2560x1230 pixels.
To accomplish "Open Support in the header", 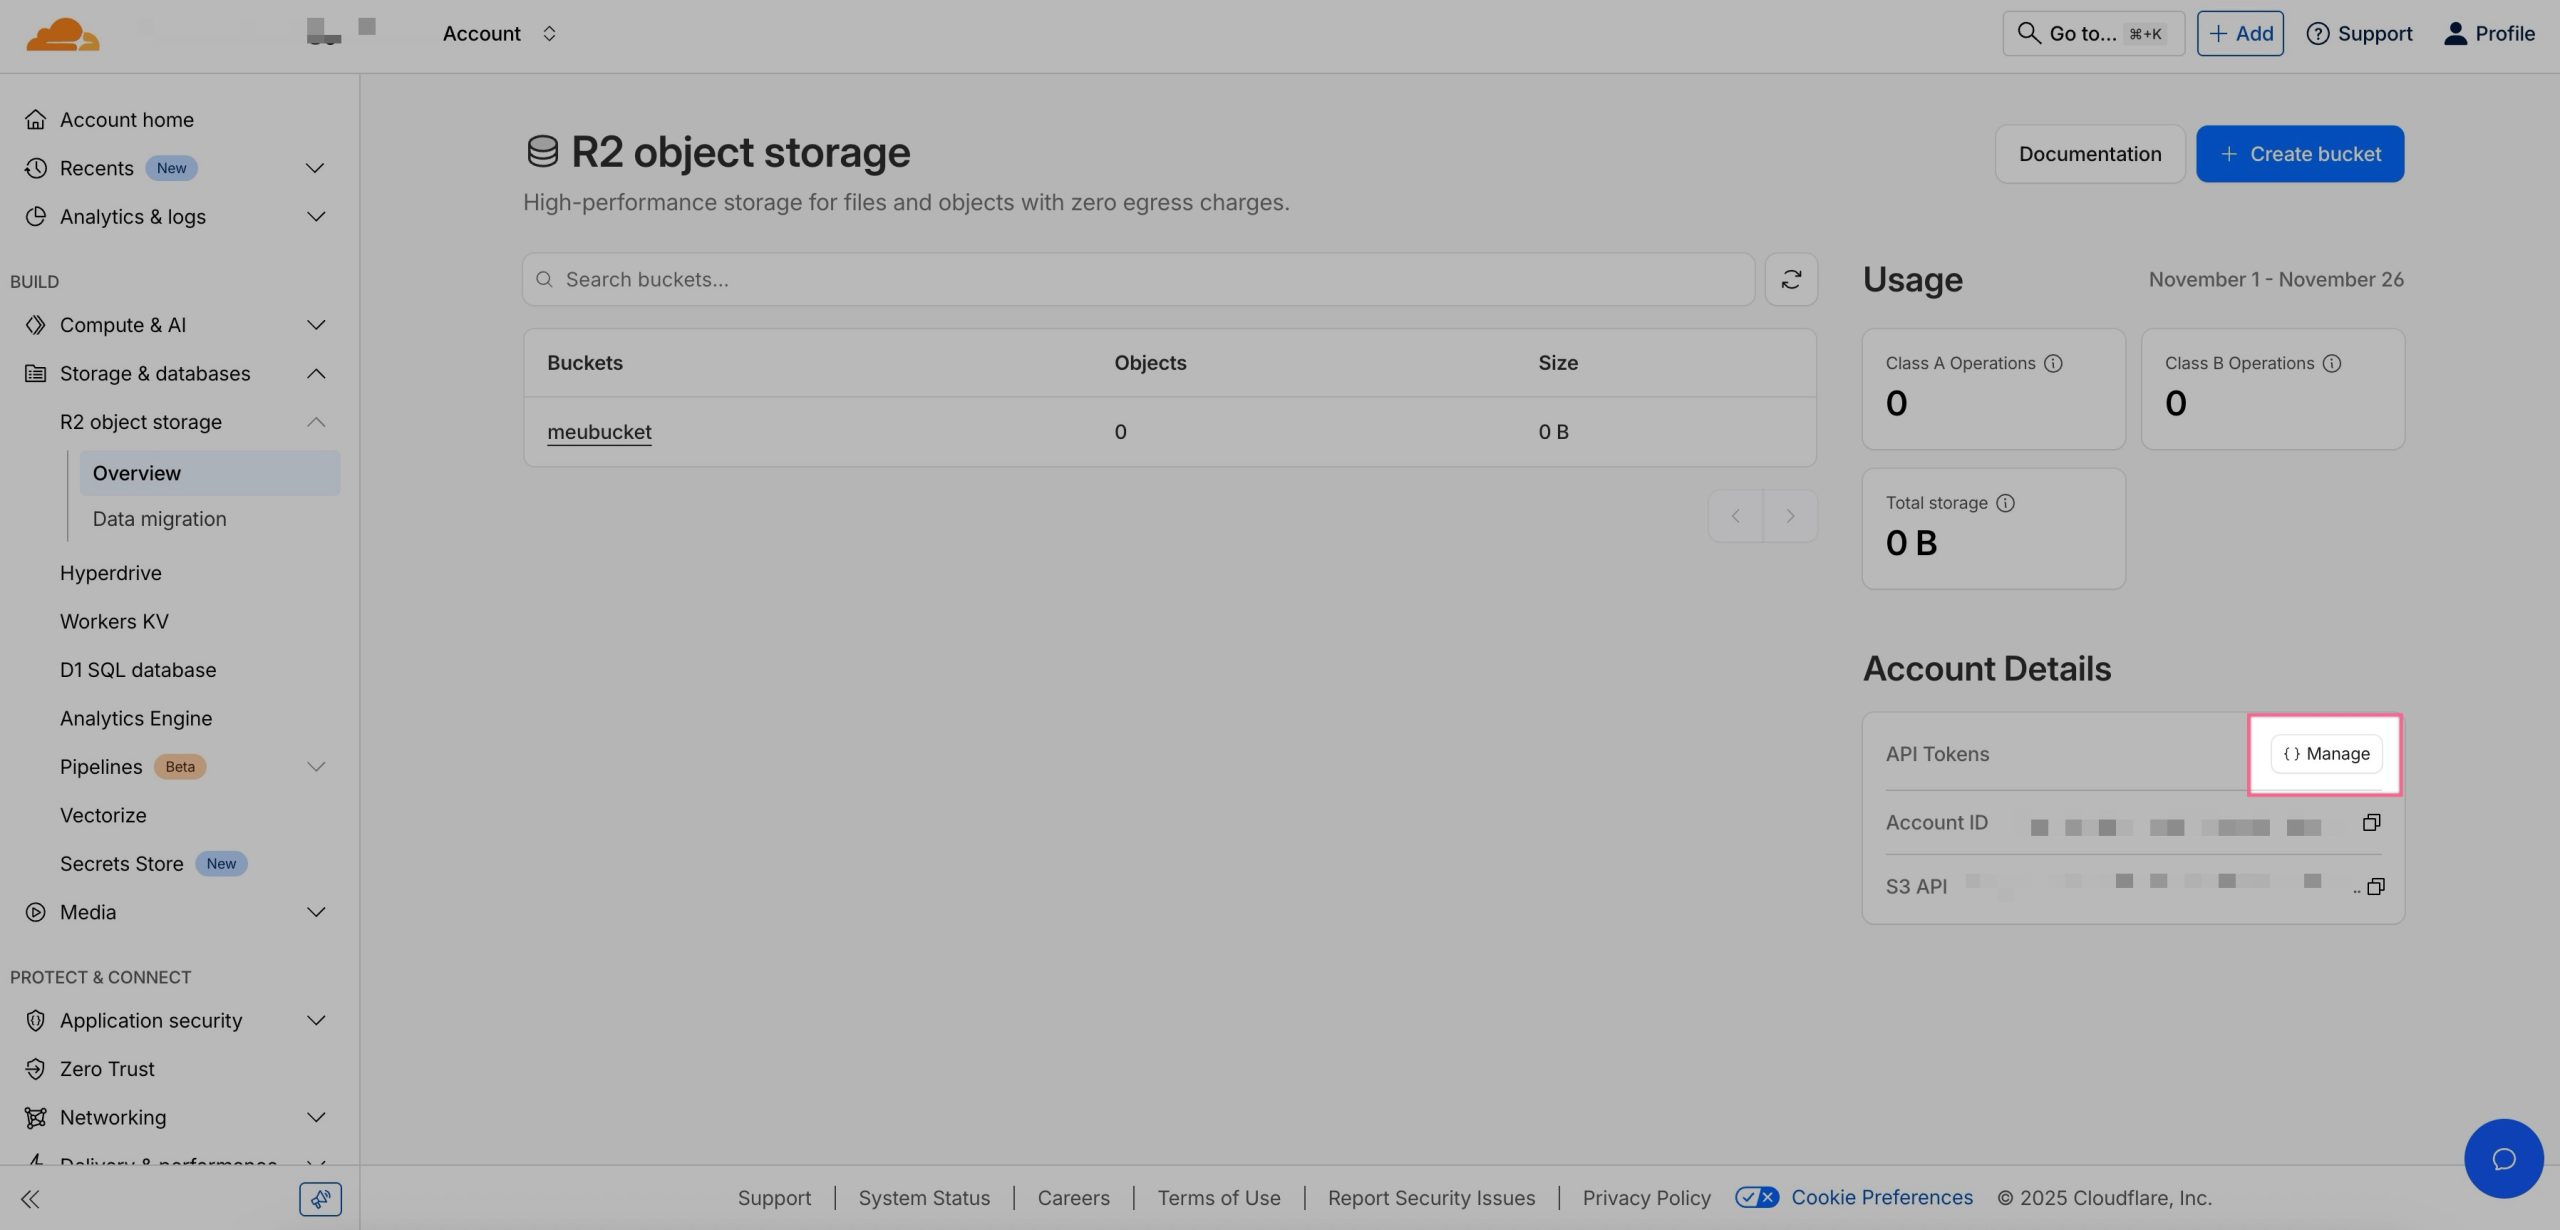I will click(x=2359, y=34).
